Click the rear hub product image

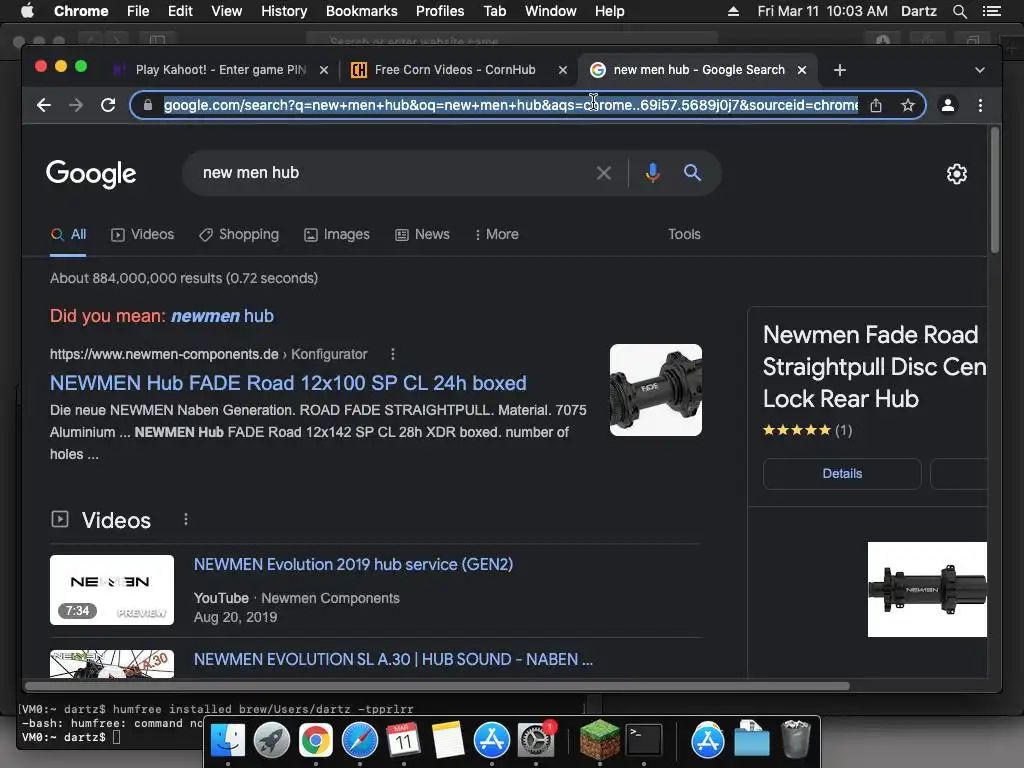click(x=927, y=589)
